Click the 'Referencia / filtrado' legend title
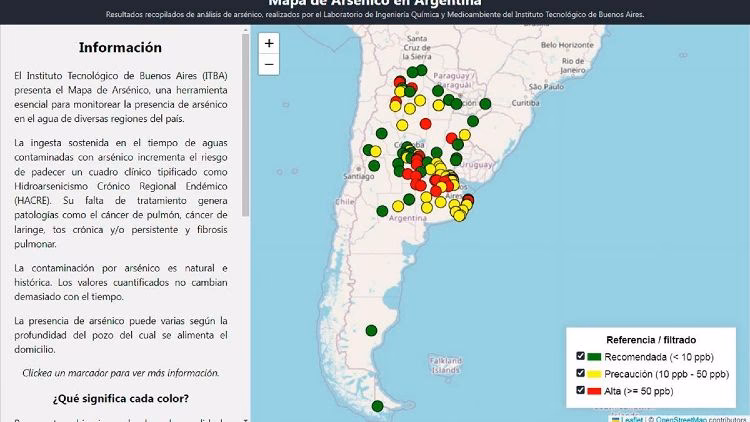Viewport: 750px width, 422px height. pos(651,340)
